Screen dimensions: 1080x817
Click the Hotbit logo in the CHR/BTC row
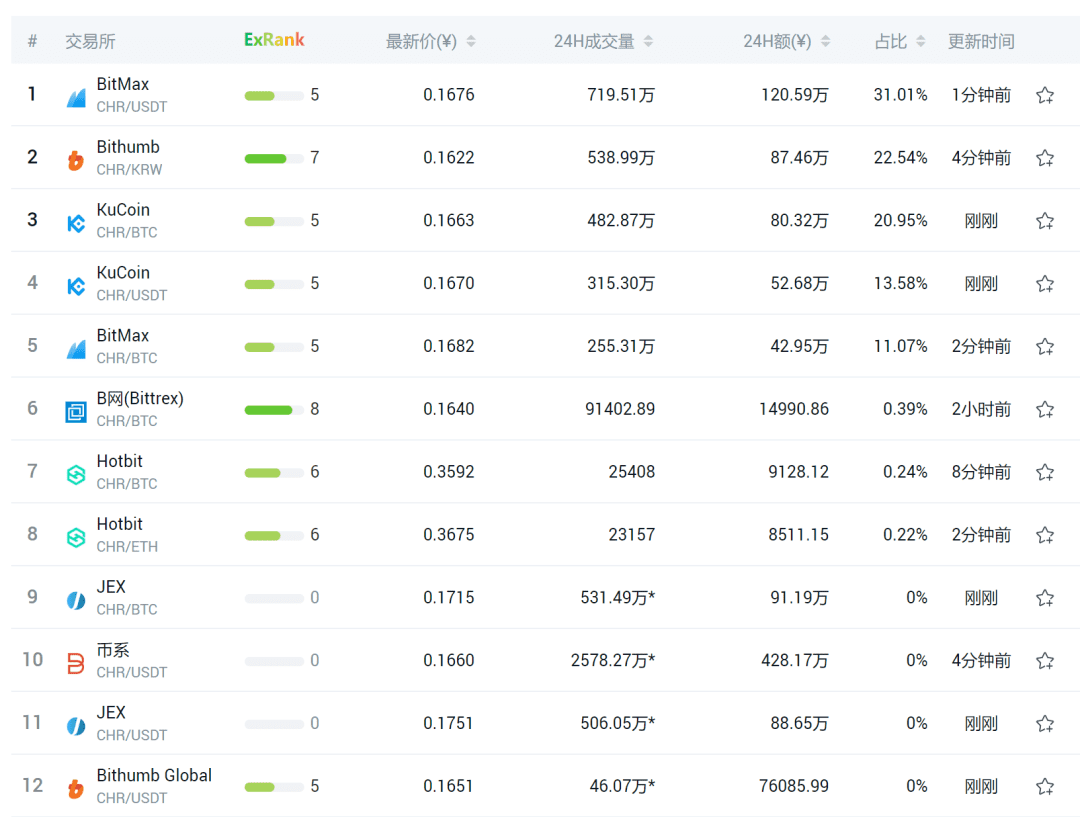(x=76, y=475)
